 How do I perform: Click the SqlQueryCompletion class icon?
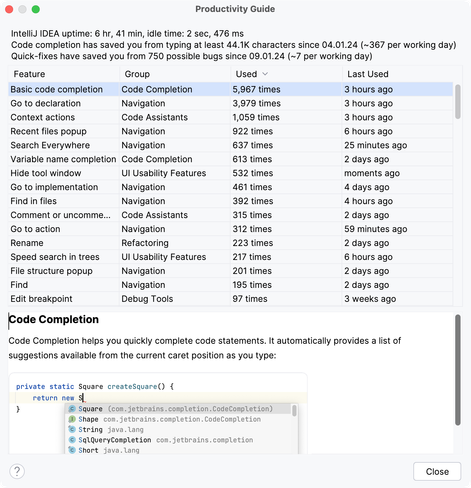coord(72,440)
